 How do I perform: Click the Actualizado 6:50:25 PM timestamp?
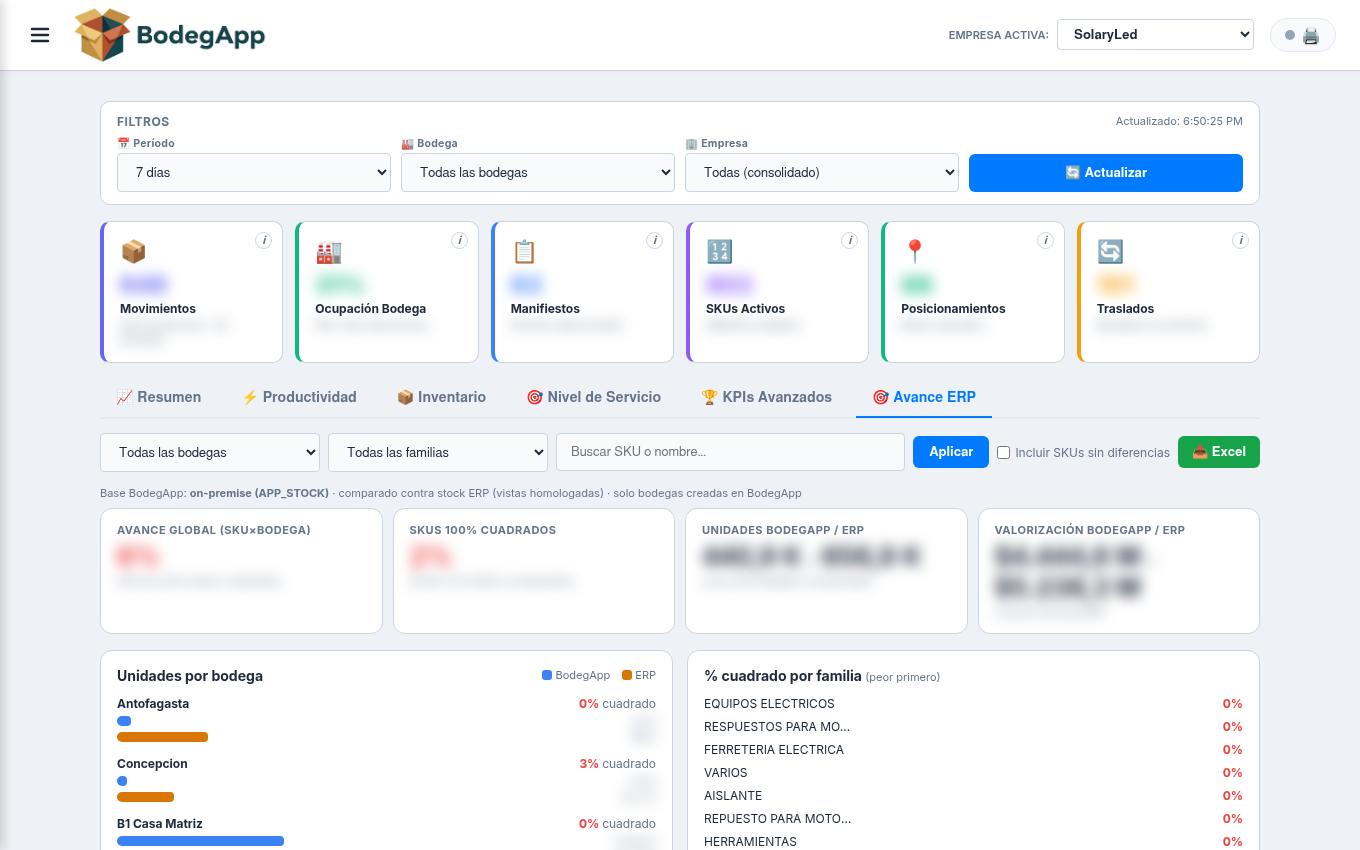point(1179,121)
